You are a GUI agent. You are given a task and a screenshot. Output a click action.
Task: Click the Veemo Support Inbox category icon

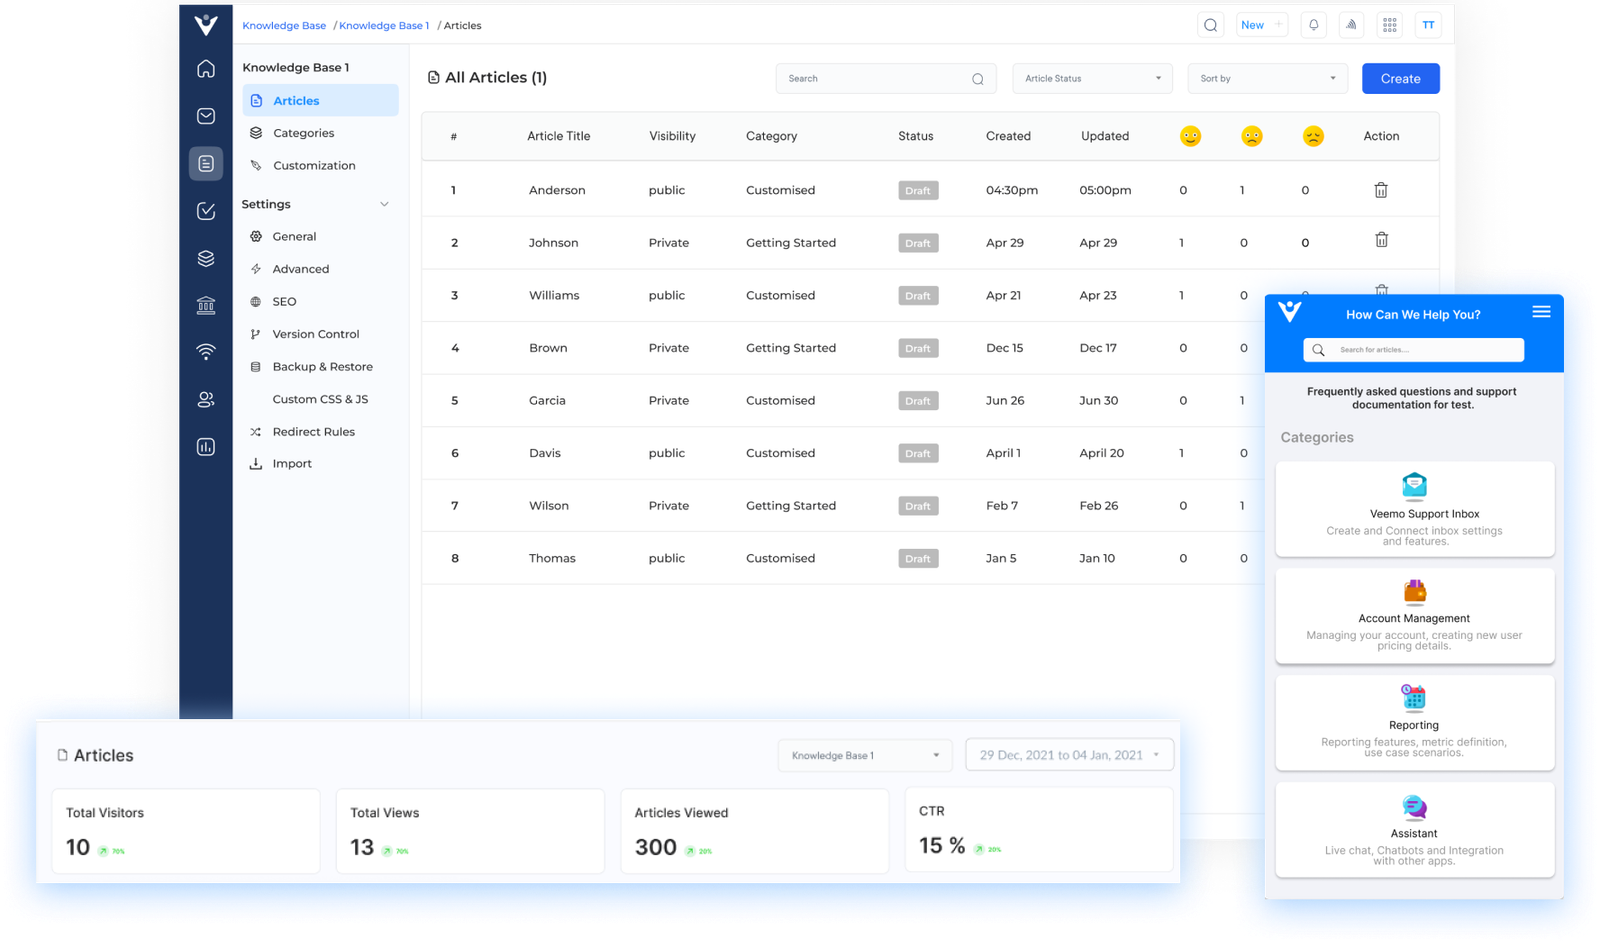[1414, 486]
